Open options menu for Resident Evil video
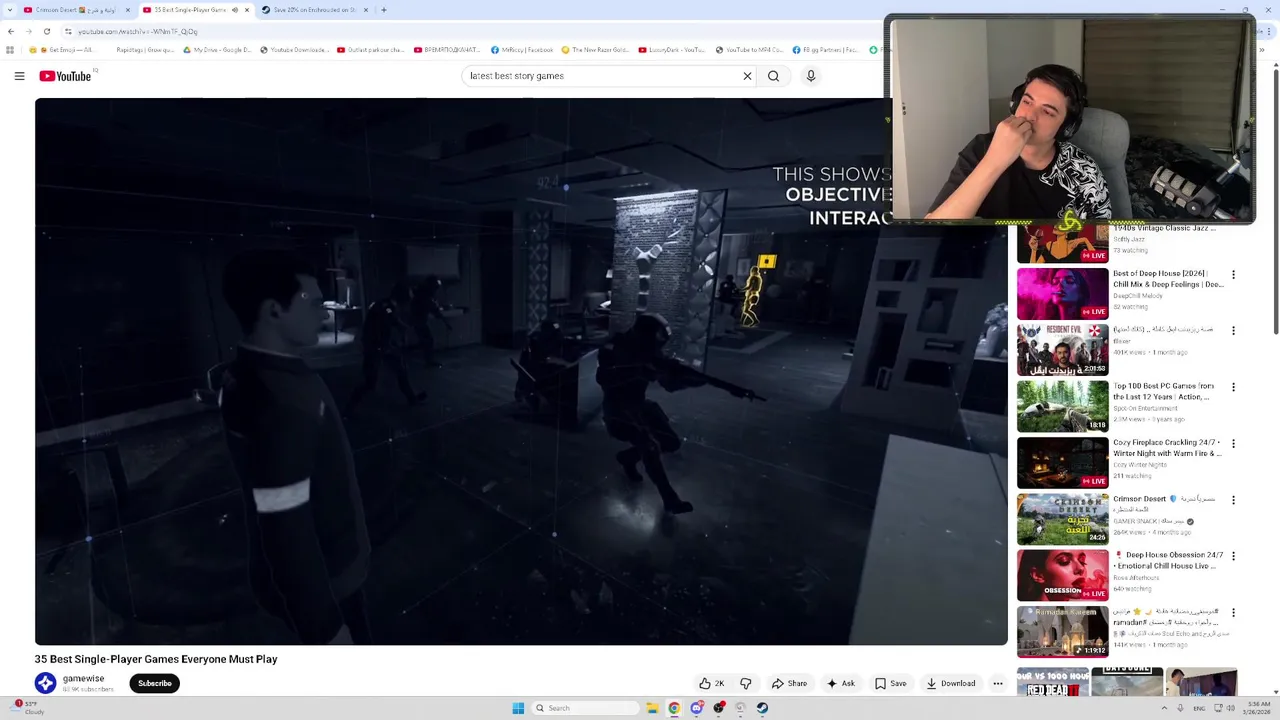Image resolution: width=1280 pixels, height=720 pixels. click(x=1233, y=330)
